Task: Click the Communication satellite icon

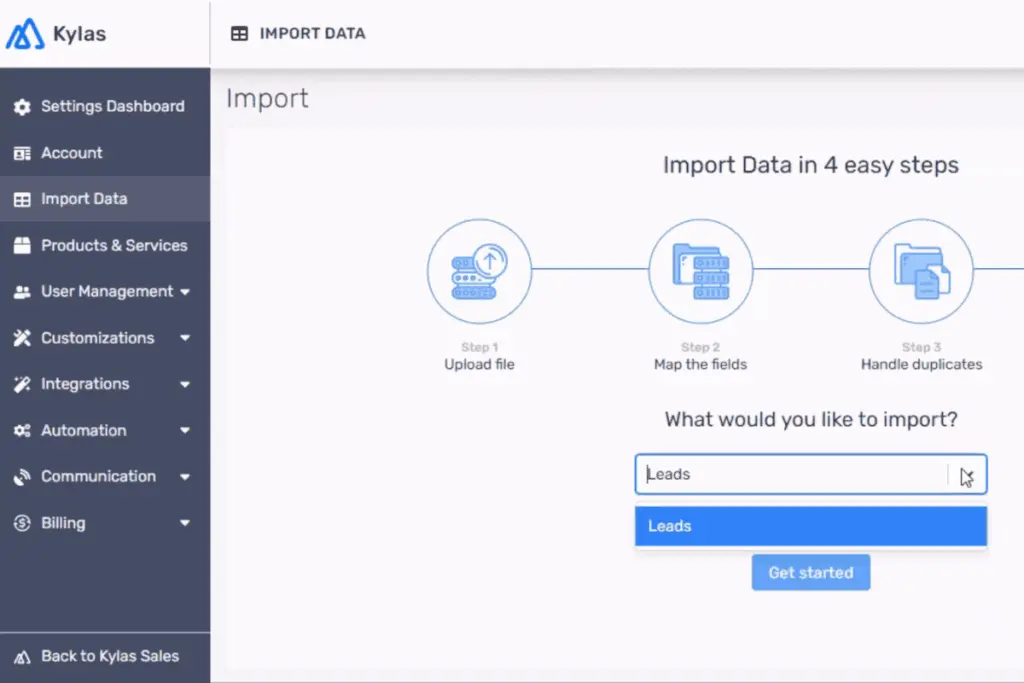Action: (x=22, y=477)
